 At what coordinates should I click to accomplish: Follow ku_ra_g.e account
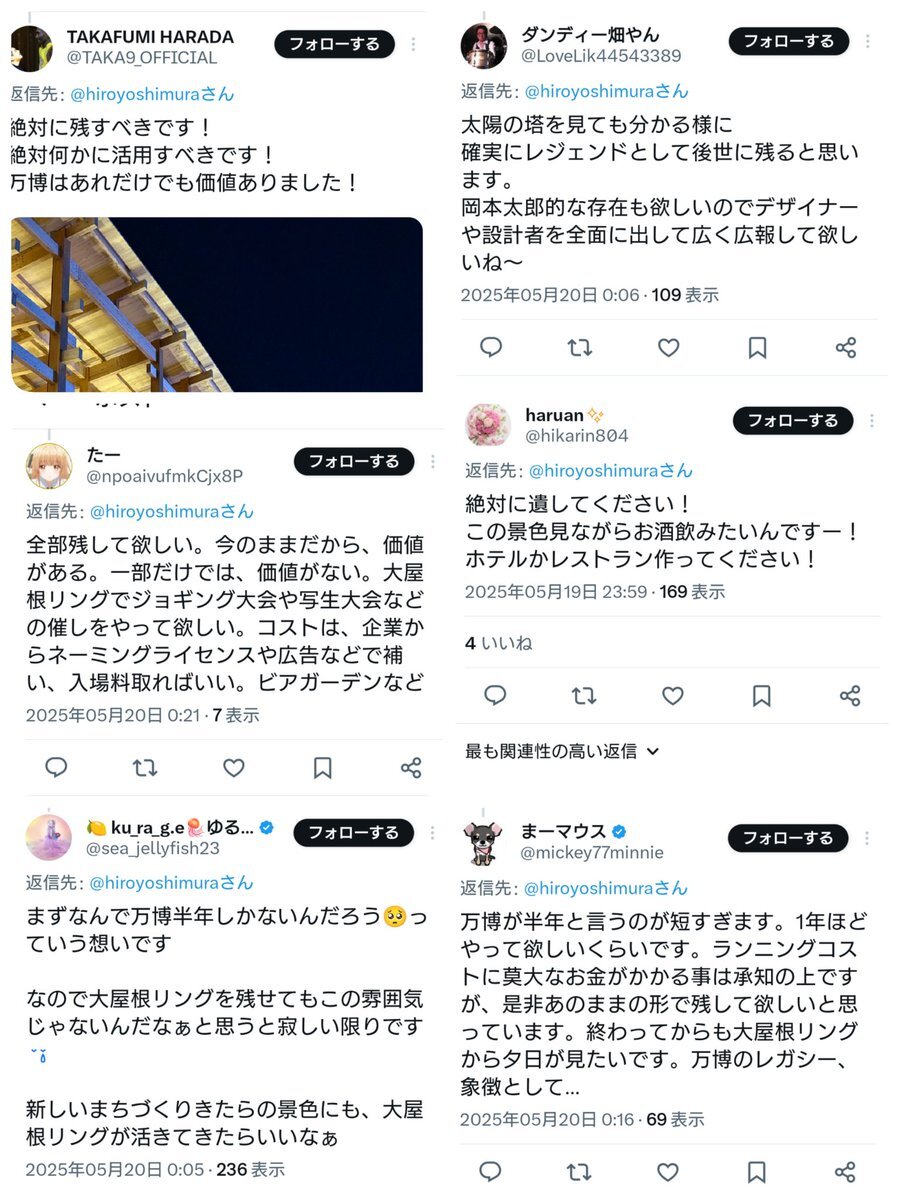pos(353,832)
